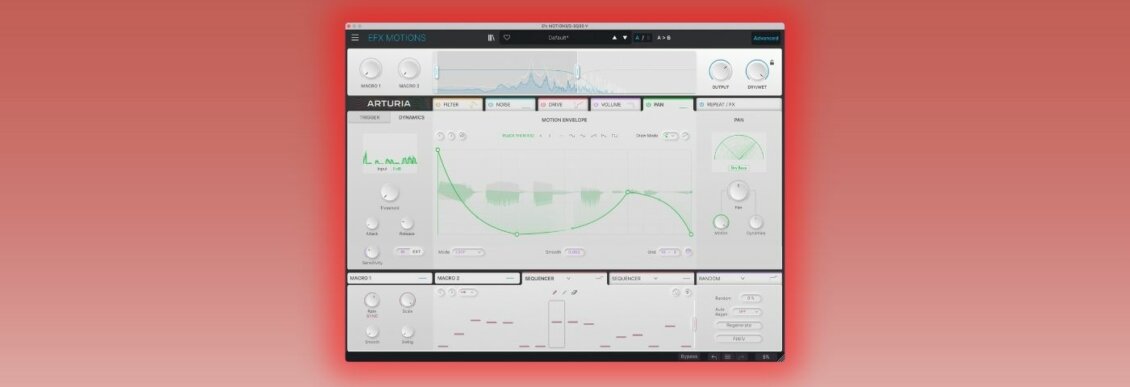Switch to the Dynamics tab
The width and height of the screenshot is (1130, 387).
[411, 117]
